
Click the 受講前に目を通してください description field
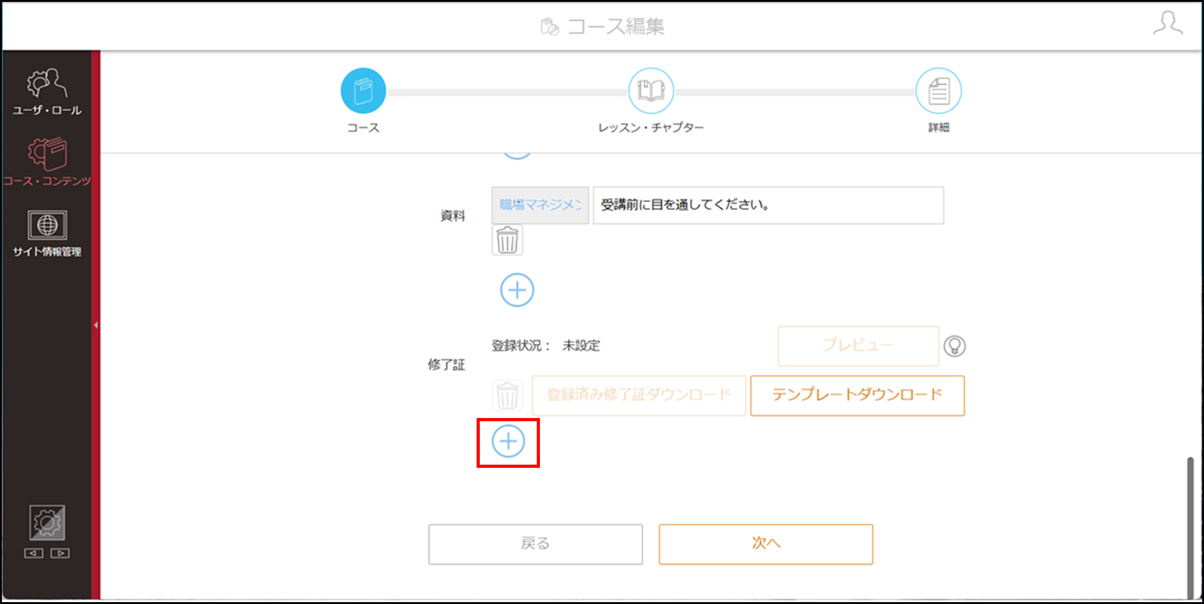(768, 205)
